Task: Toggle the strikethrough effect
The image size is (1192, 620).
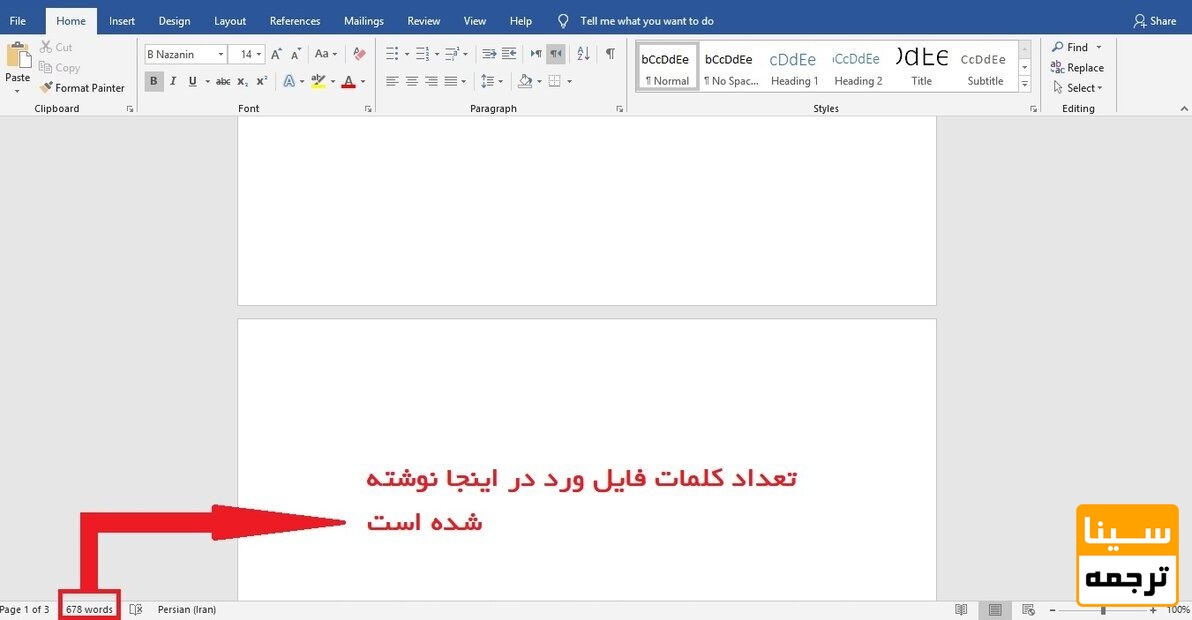Action: click(223, 81)
